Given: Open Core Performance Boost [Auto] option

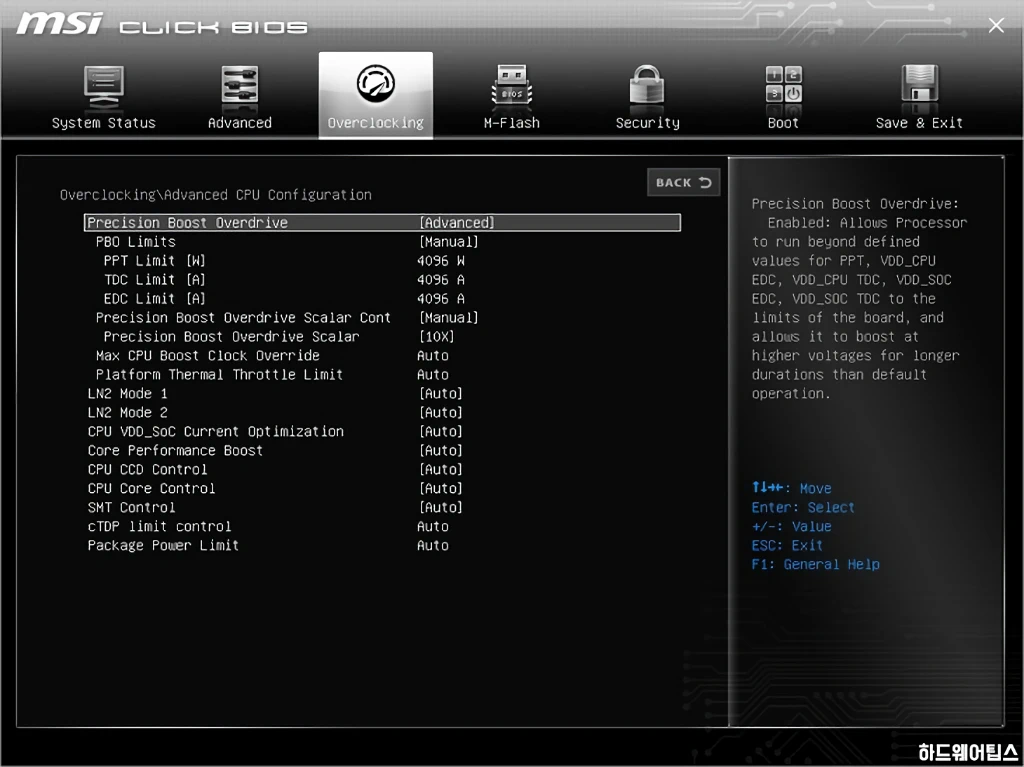Looking at the screenshot, I should 441,450.
